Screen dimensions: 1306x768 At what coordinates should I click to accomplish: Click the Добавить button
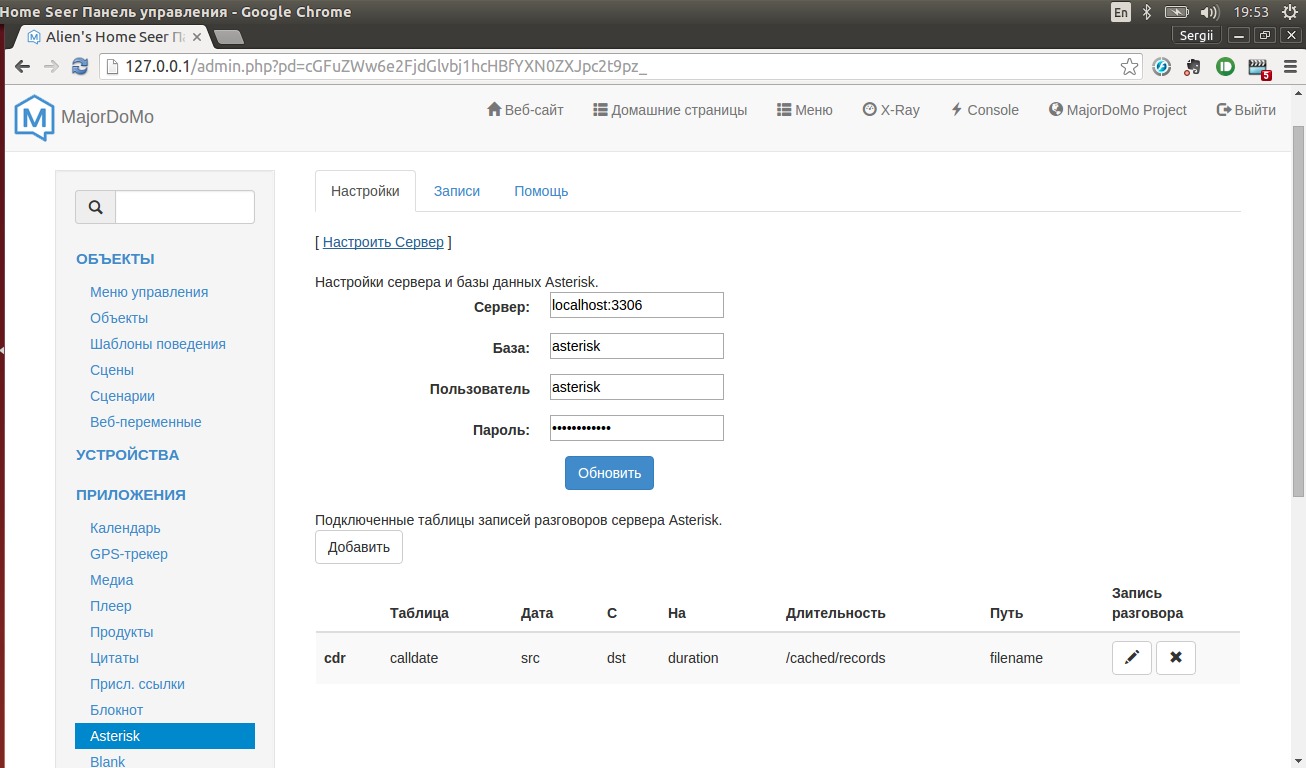359,547
